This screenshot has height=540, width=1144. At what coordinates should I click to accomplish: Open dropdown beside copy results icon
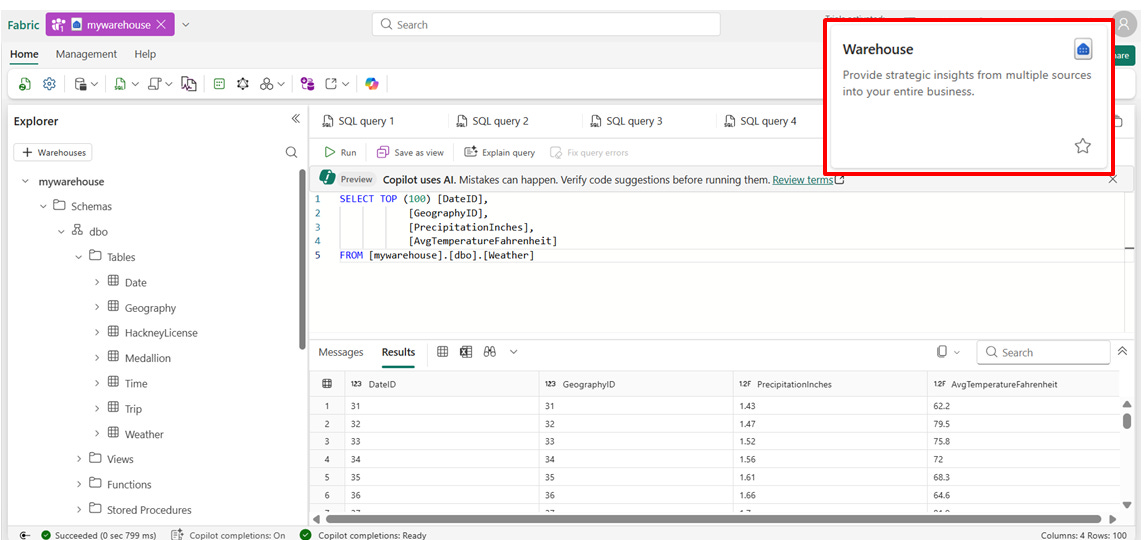(x=956, y=352)
